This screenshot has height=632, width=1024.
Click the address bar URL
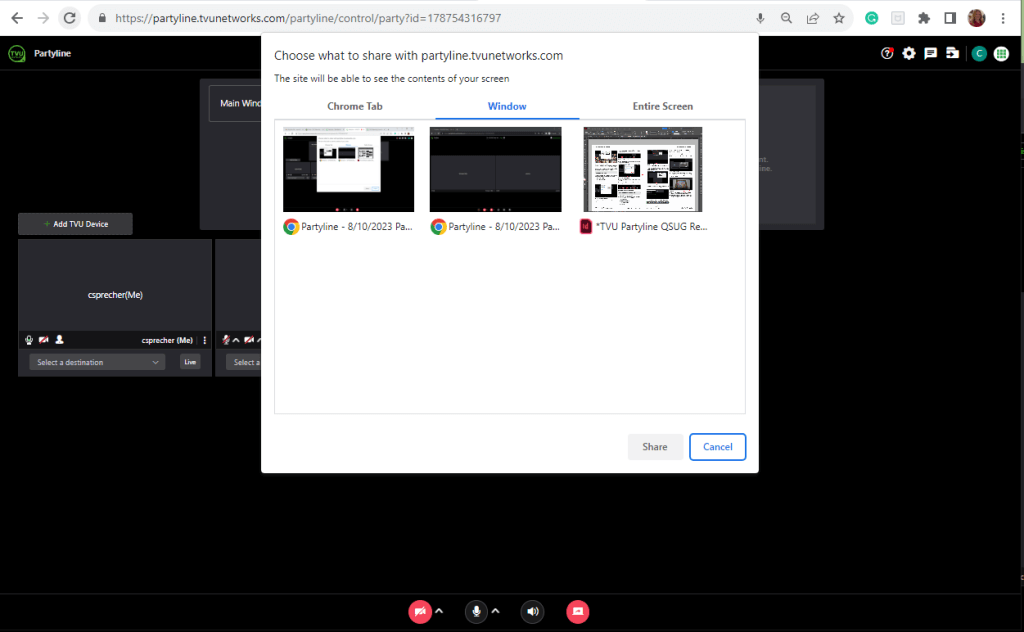pos(308,18)
